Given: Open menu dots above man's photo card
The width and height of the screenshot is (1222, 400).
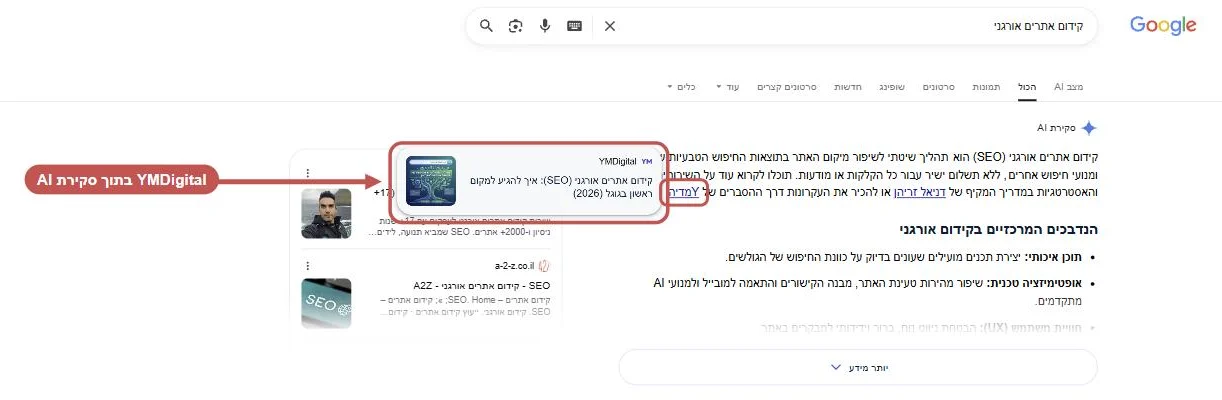Looking at the screenshot, I should tap(306, 173).
